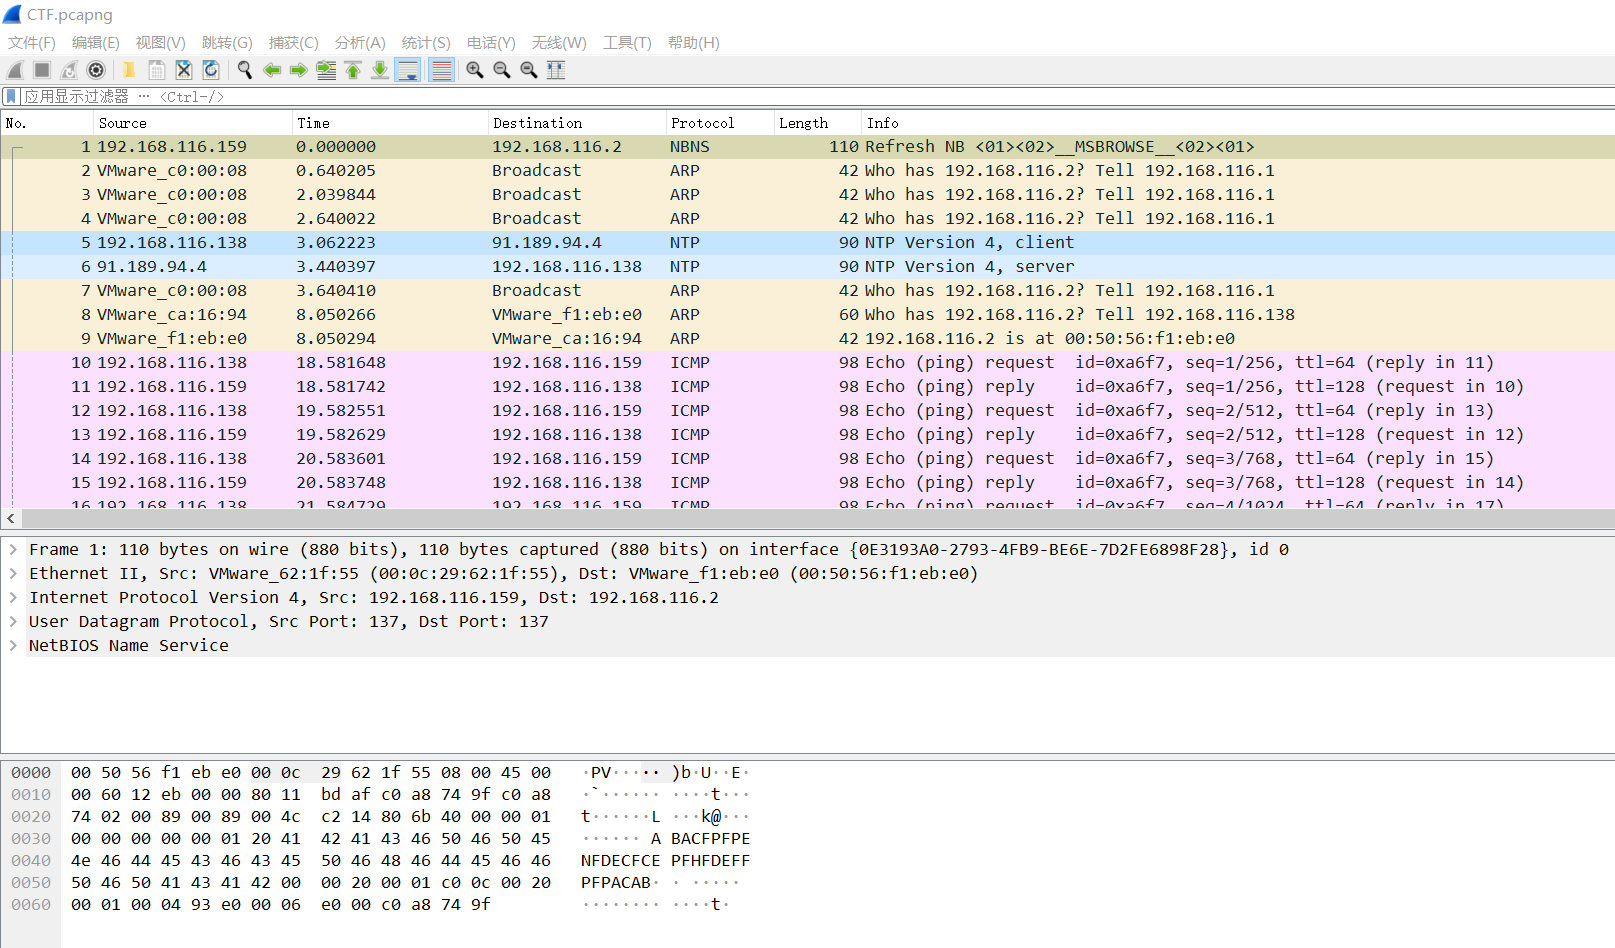1615x948 pixels.
Task: Open the capture options gear
Action: [x=96, y=70]
